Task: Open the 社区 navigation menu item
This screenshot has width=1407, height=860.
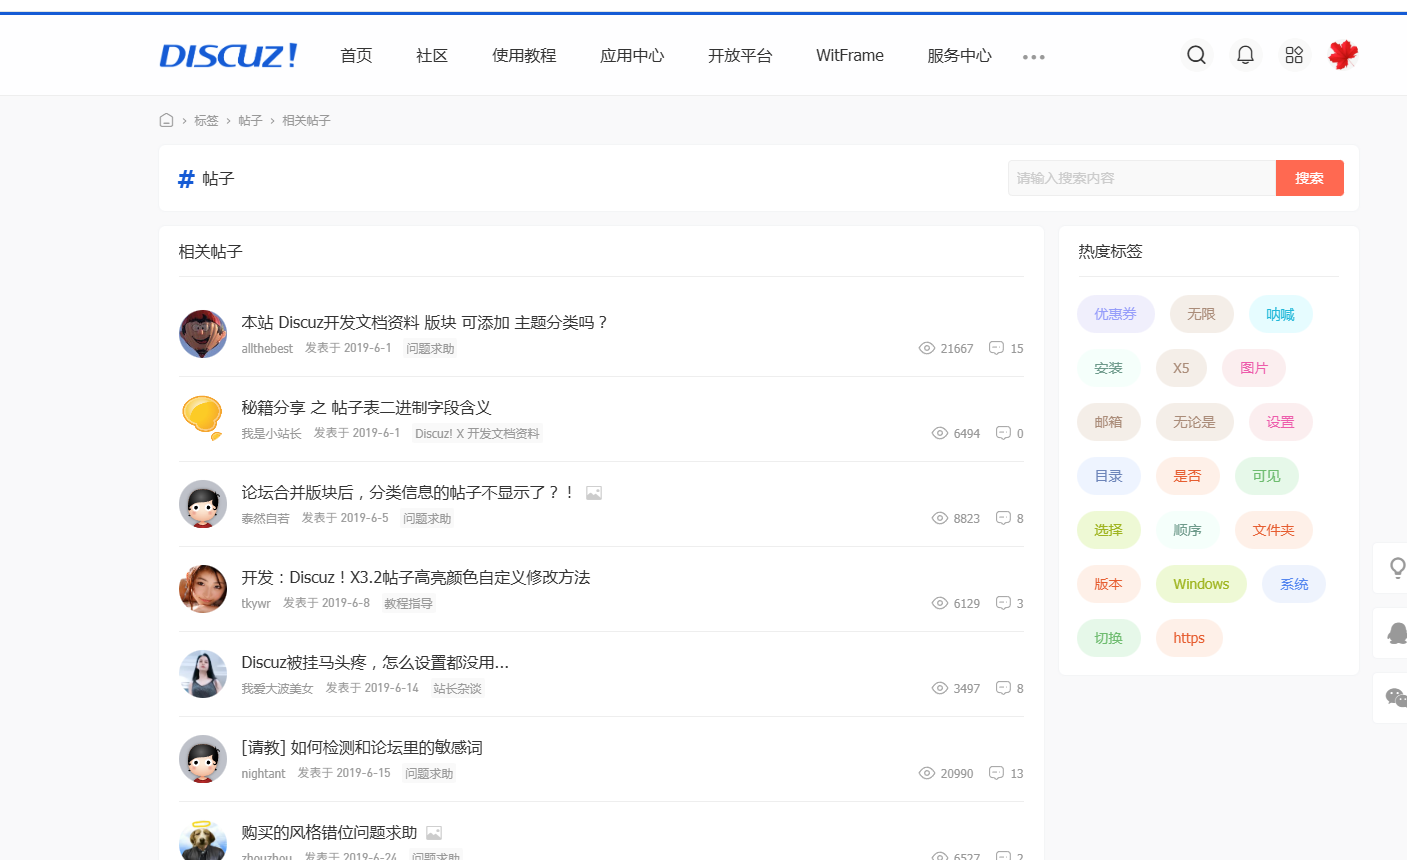Action: point(432,56)
